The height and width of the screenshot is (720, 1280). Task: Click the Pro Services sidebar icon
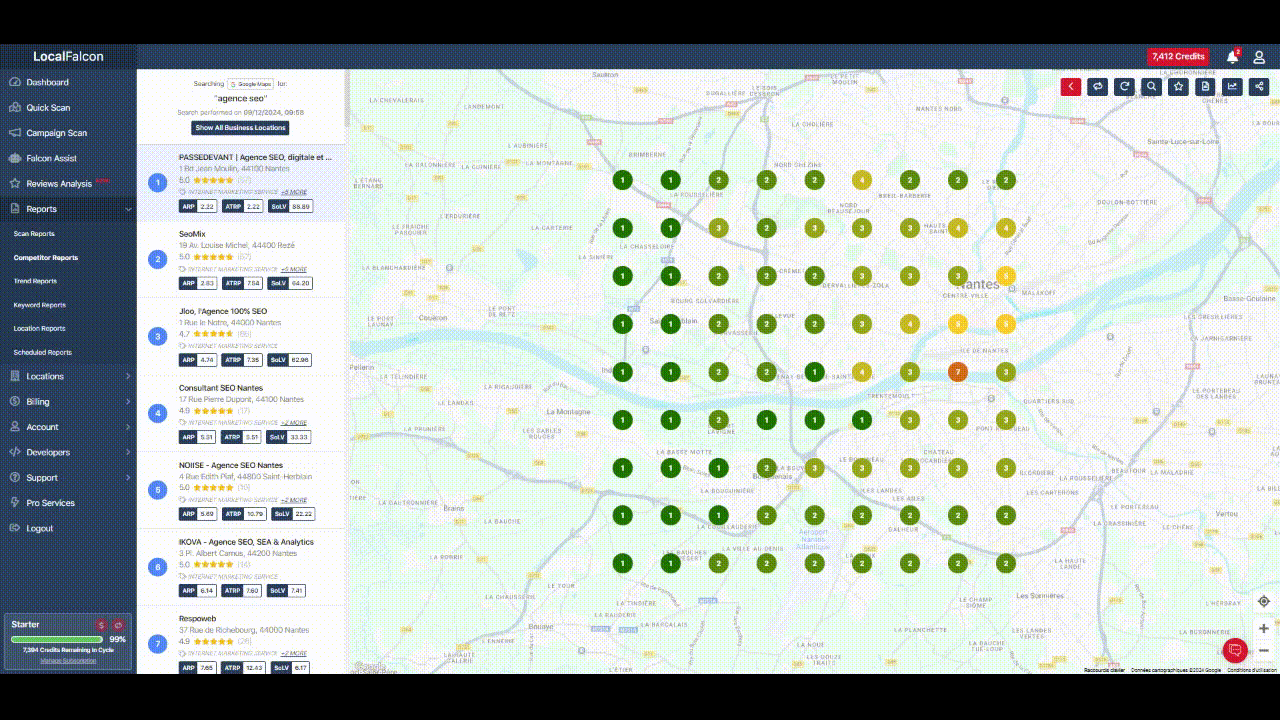click(x=15, y=503)
